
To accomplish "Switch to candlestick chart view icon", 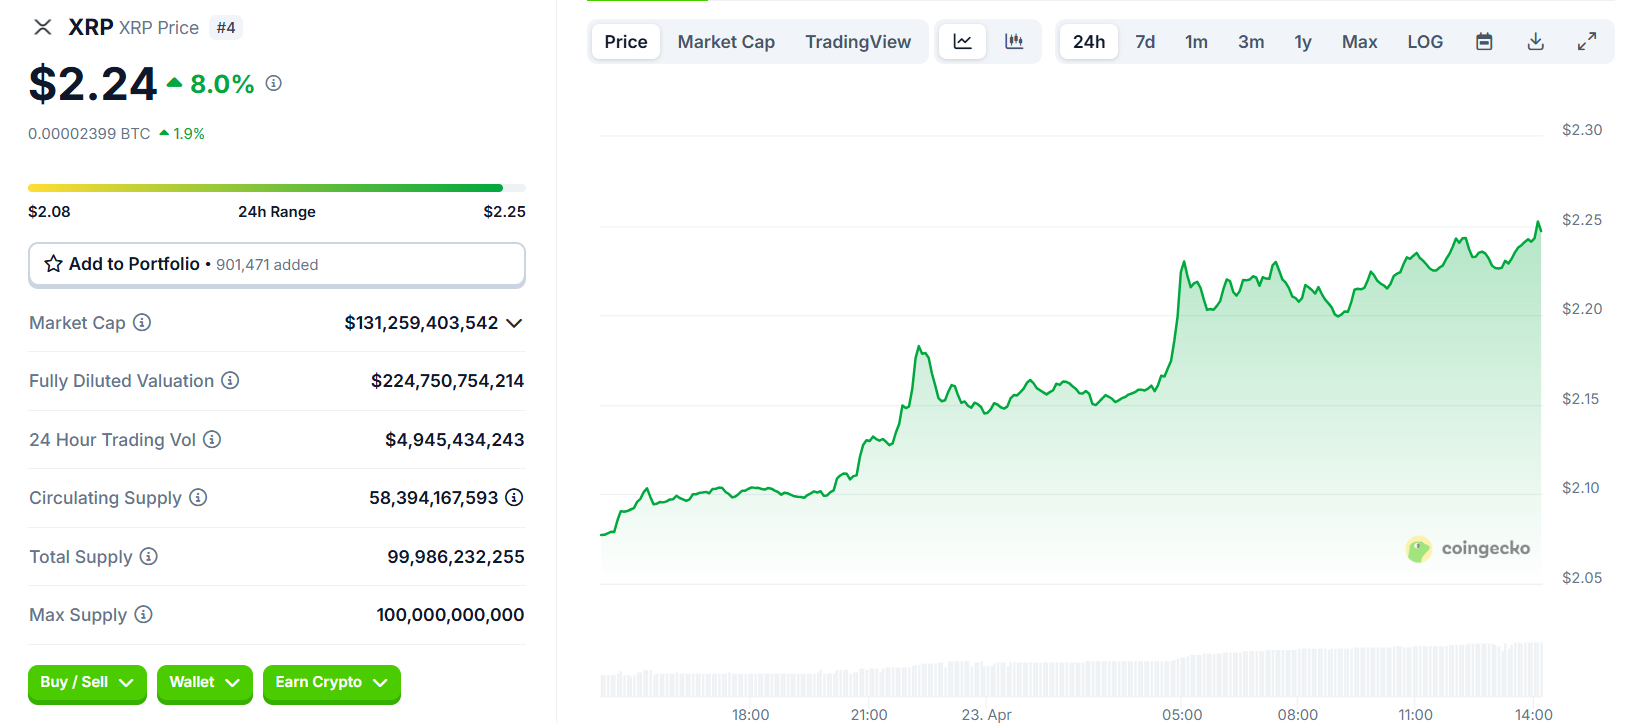I will (1014, 42).
